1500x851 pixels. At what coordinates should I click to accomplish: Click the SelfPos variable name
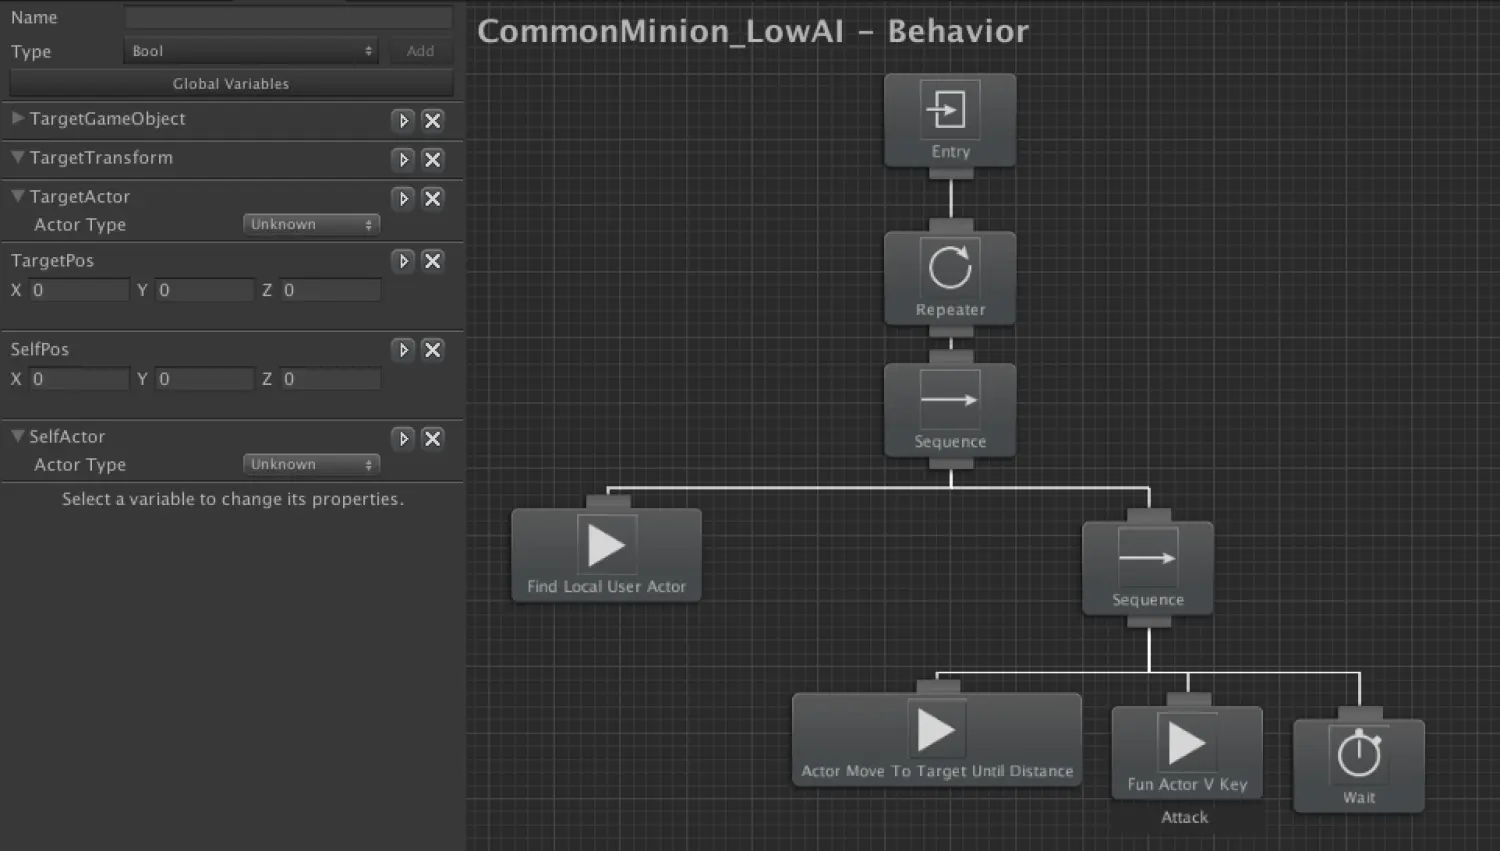[x=40, y=349]
